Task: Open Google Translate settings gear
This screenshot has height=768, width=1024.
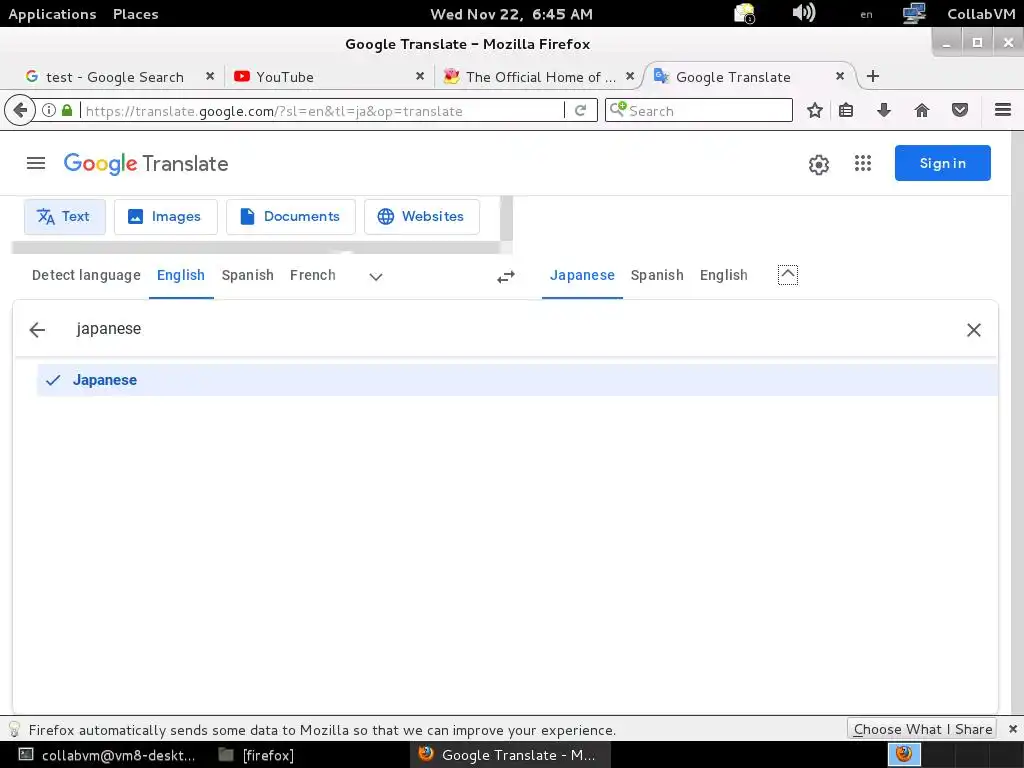Action: pos(818,164)
